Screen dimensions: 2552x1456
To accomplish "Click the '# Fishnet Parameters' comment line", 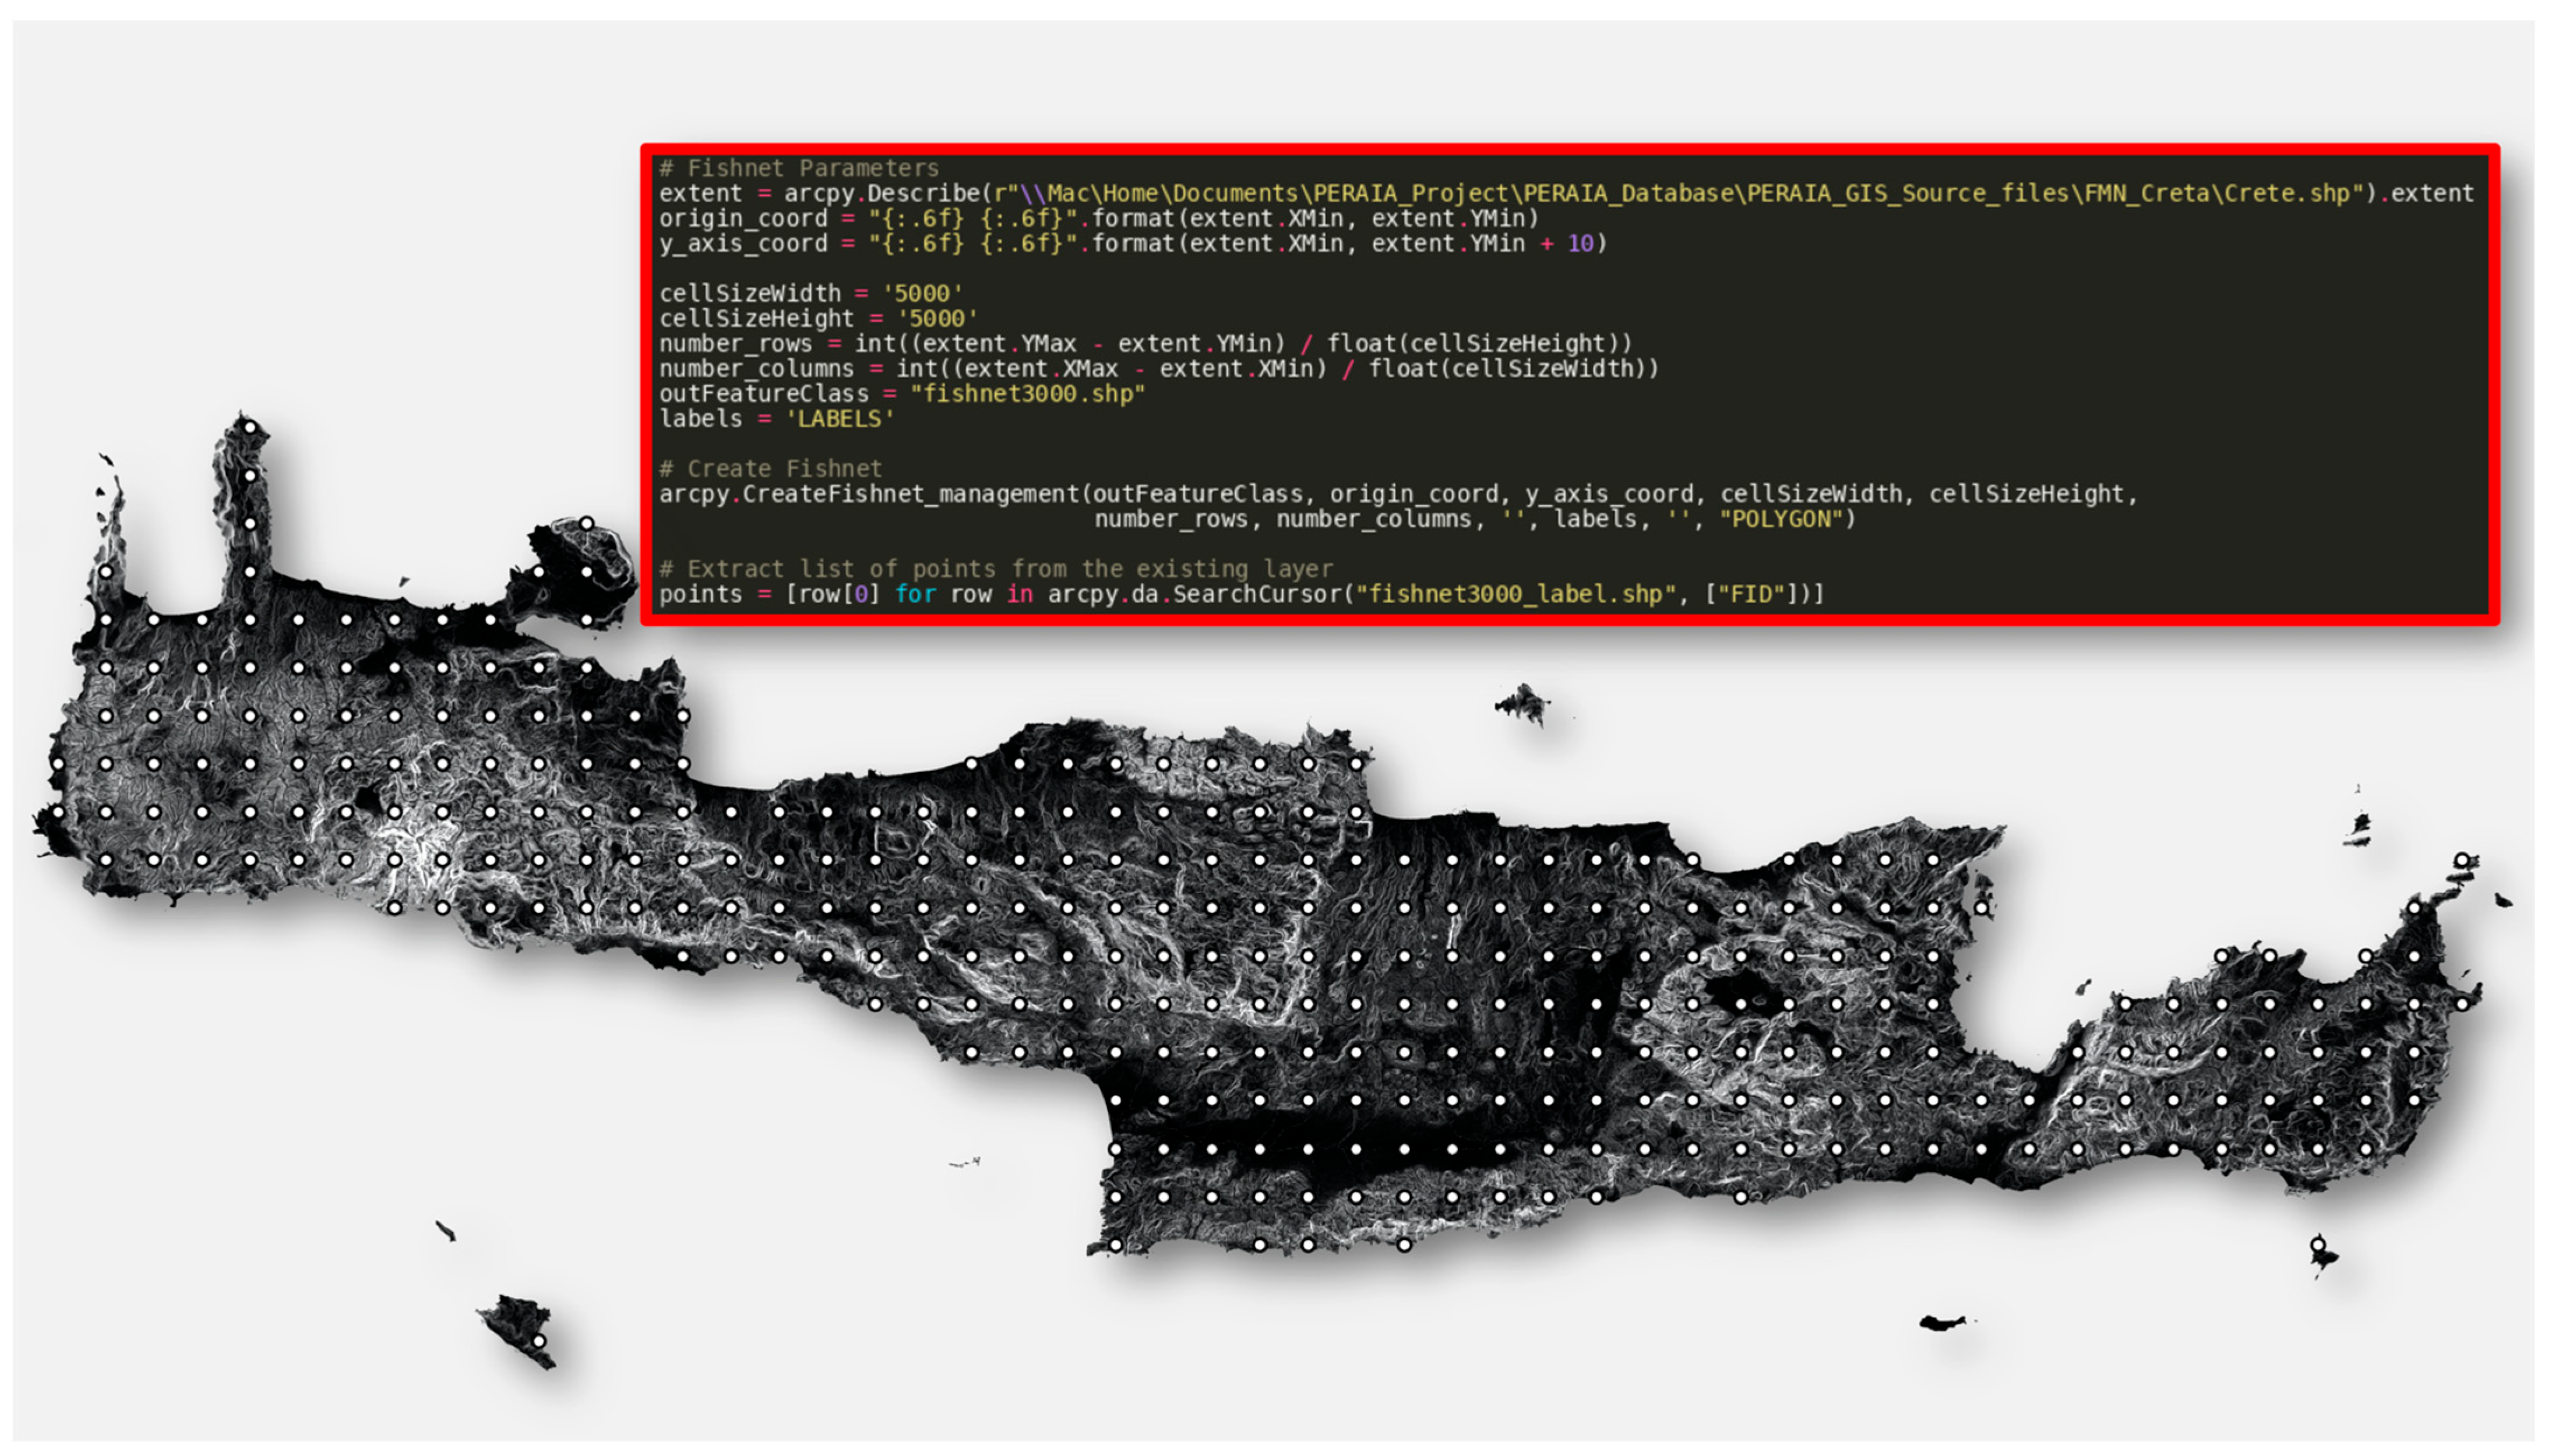I will coord(799,168).
